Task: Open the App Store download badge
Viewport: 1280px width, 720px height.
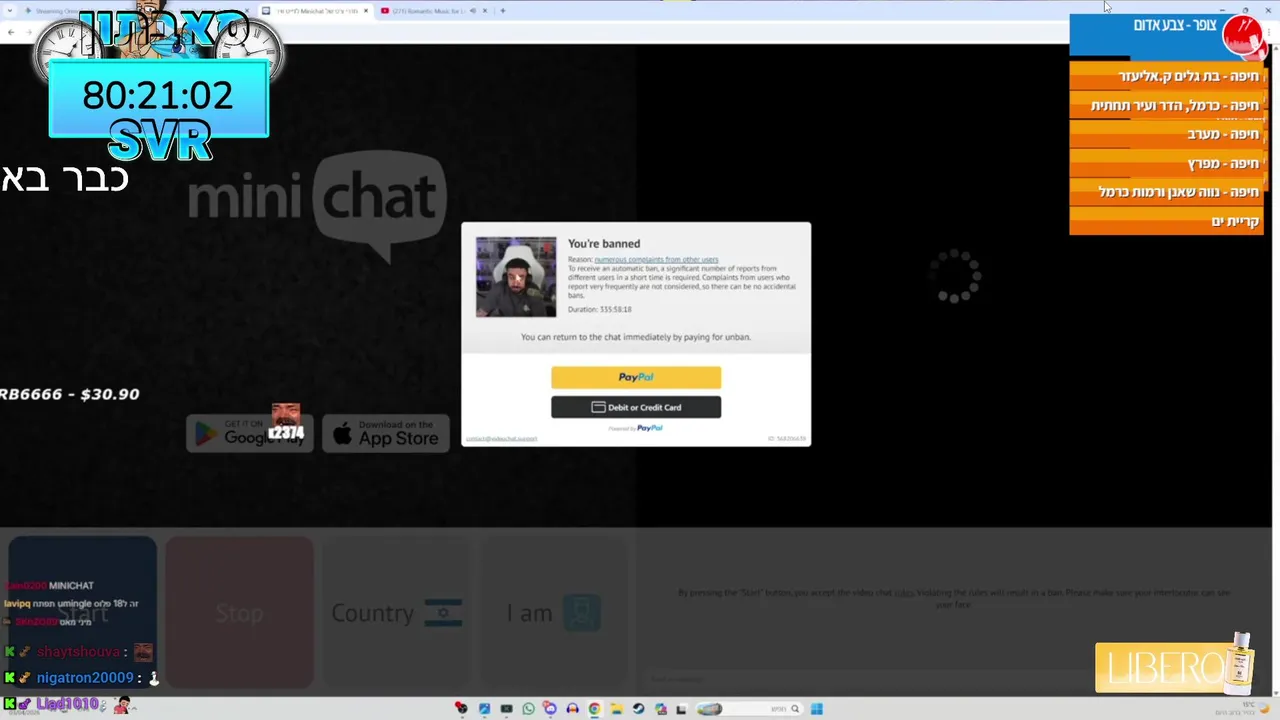Action: pyautogui.click(x=386, y=433)
